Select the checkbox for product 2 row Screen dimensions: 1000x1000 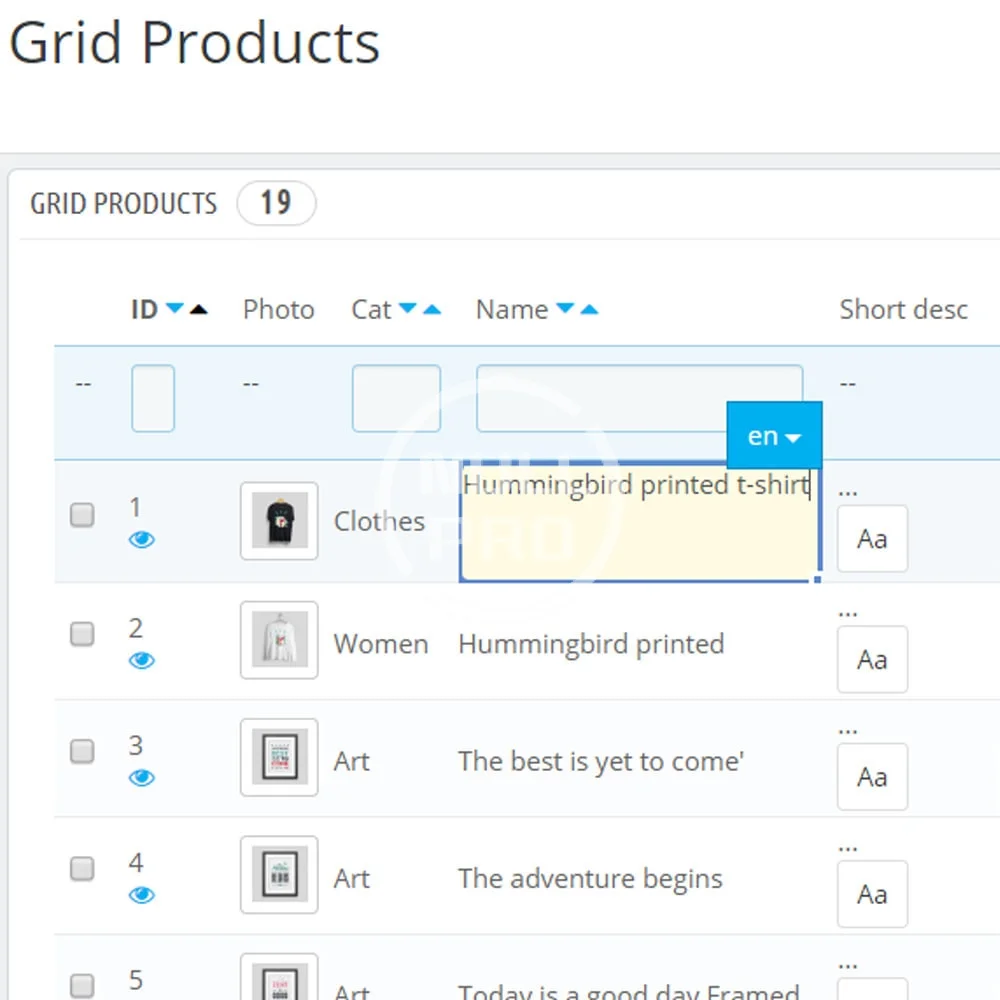[x=82, y=634]
